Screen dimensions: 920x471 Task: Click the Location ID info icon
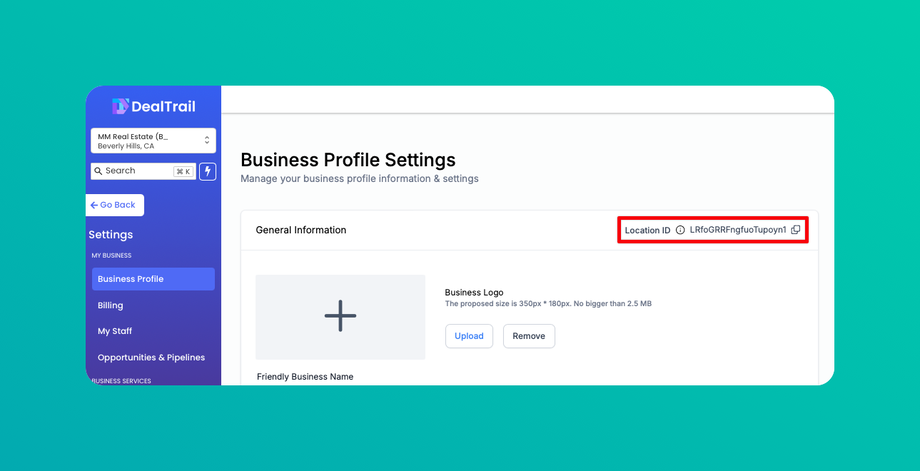[x=680, y=230]
